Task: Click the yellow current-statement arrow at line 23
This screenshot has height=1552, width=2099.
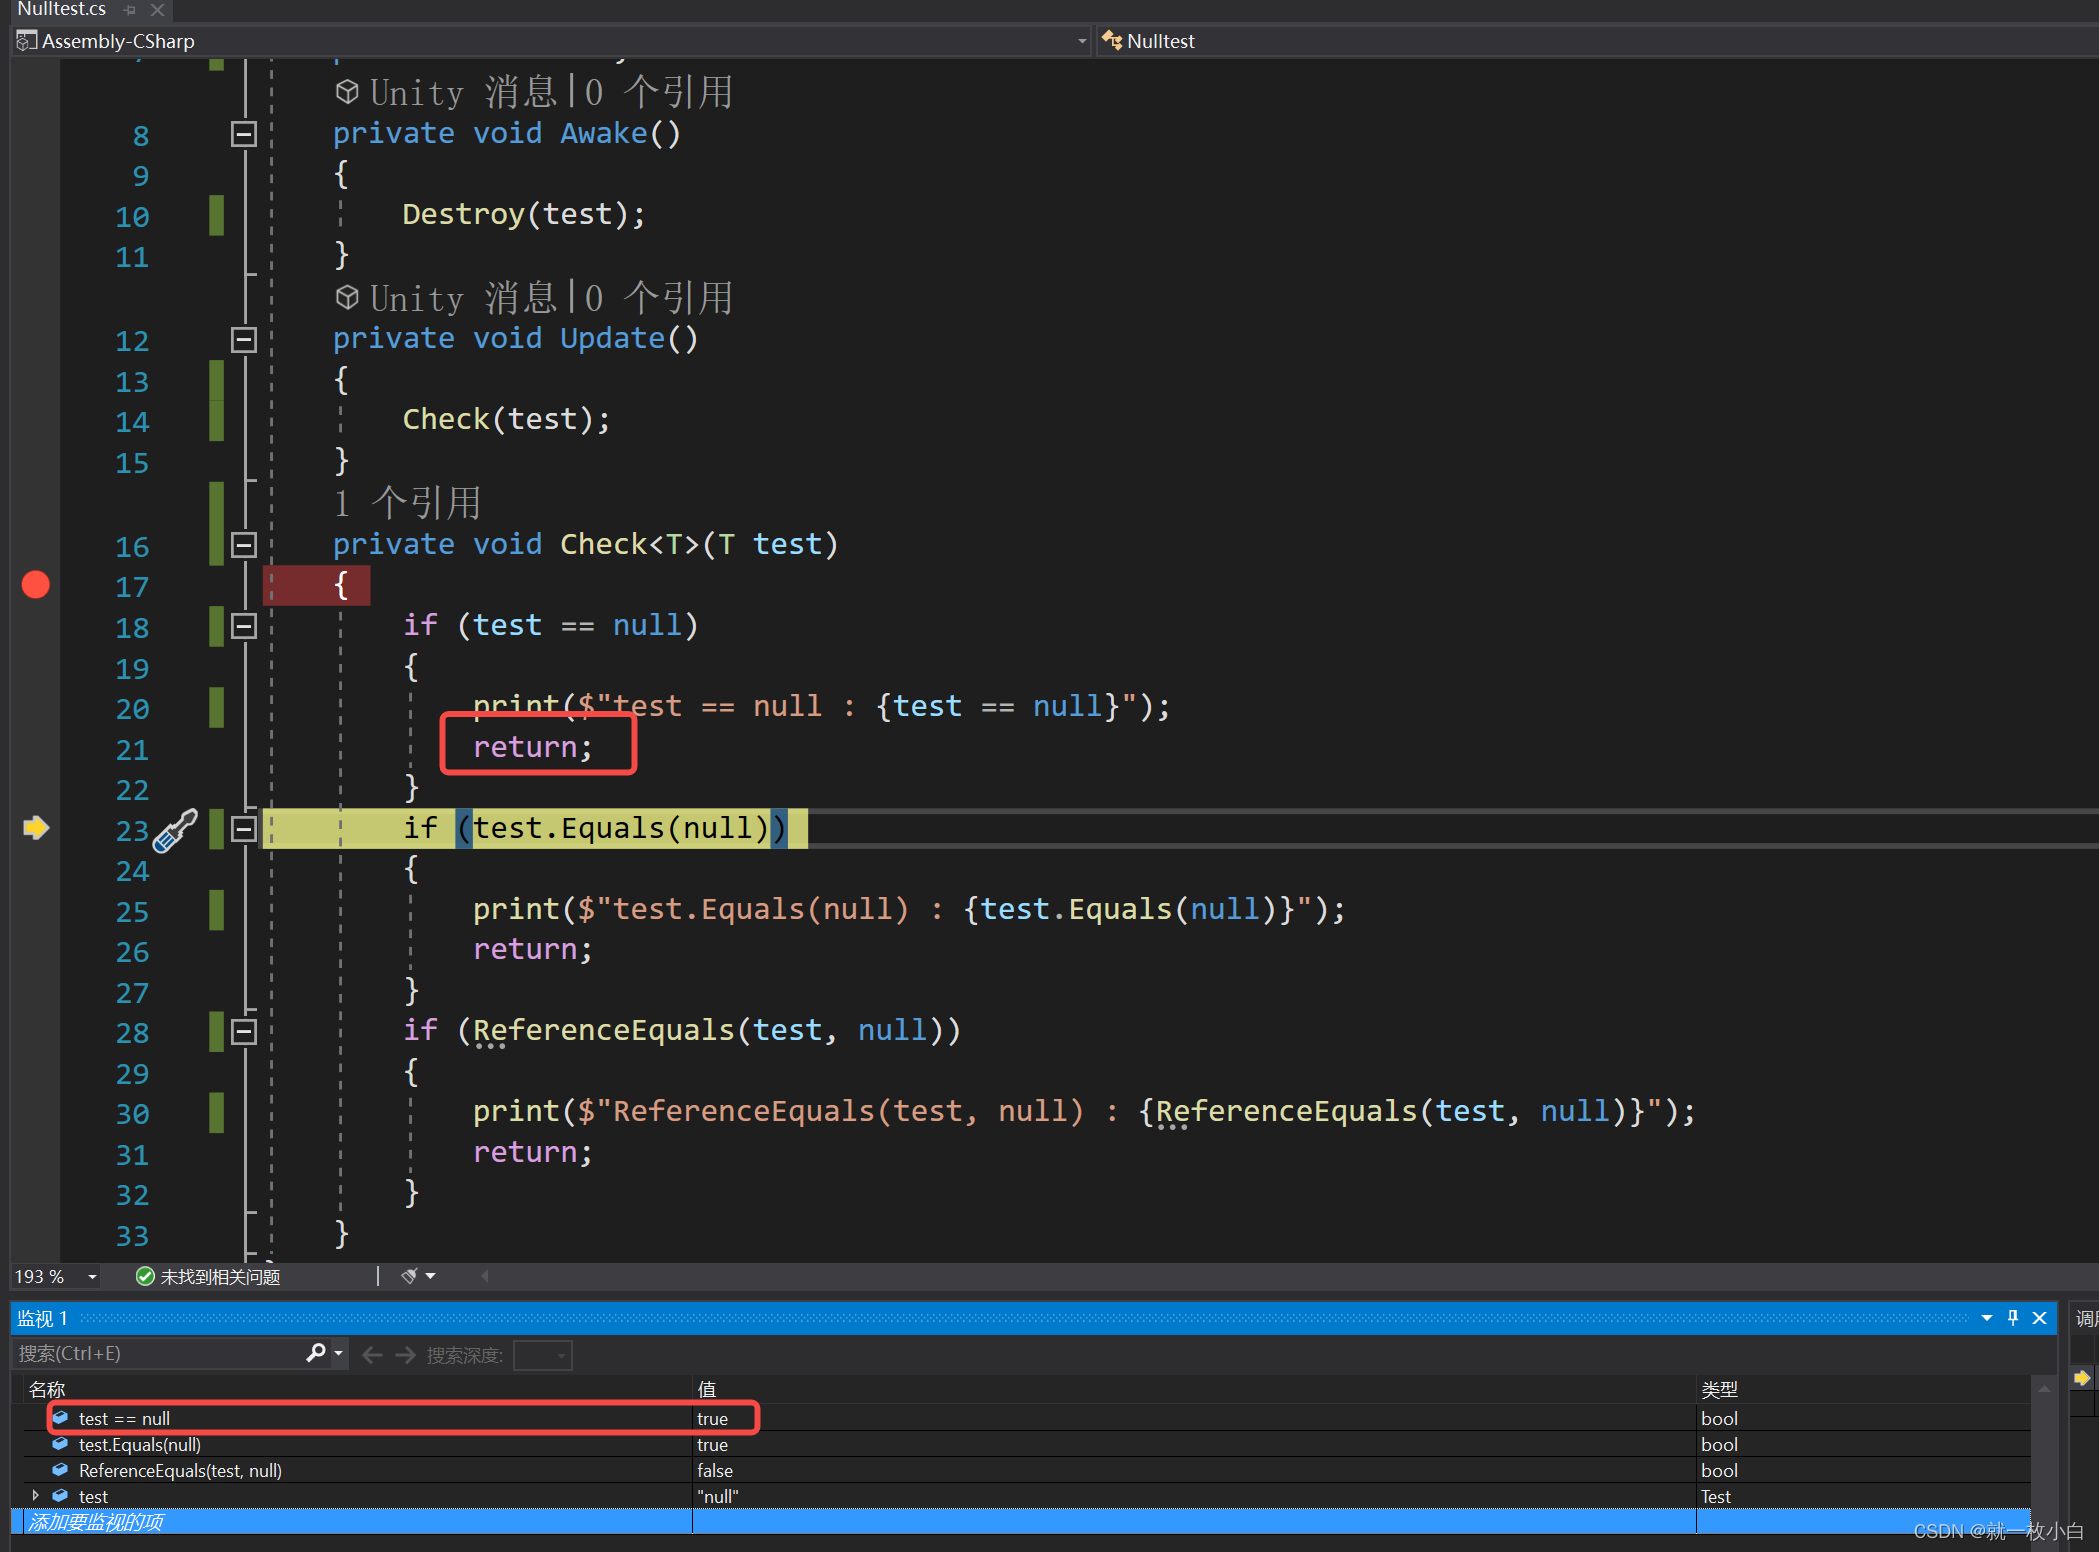Action: pyautogui.click(x=36, y=828)
